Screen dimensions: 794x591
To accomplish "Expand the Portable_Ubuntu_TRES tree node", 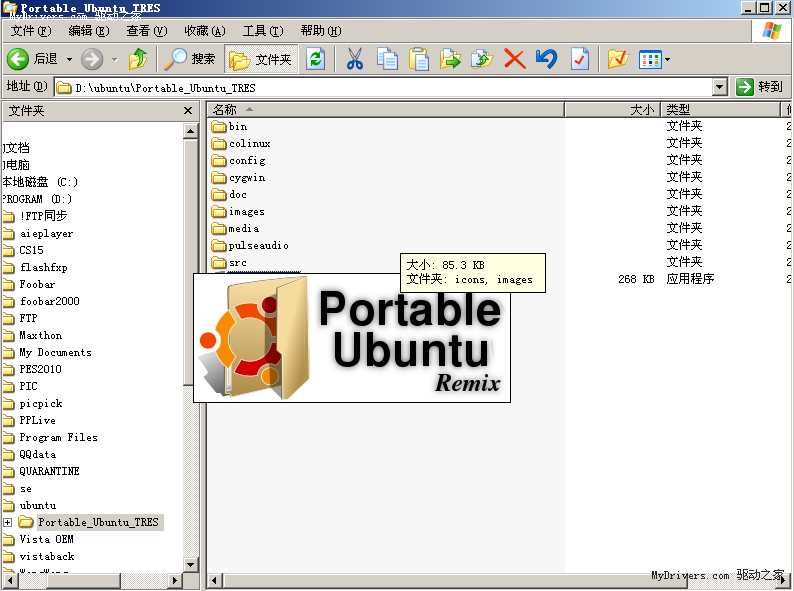I will tap(8, 522).
